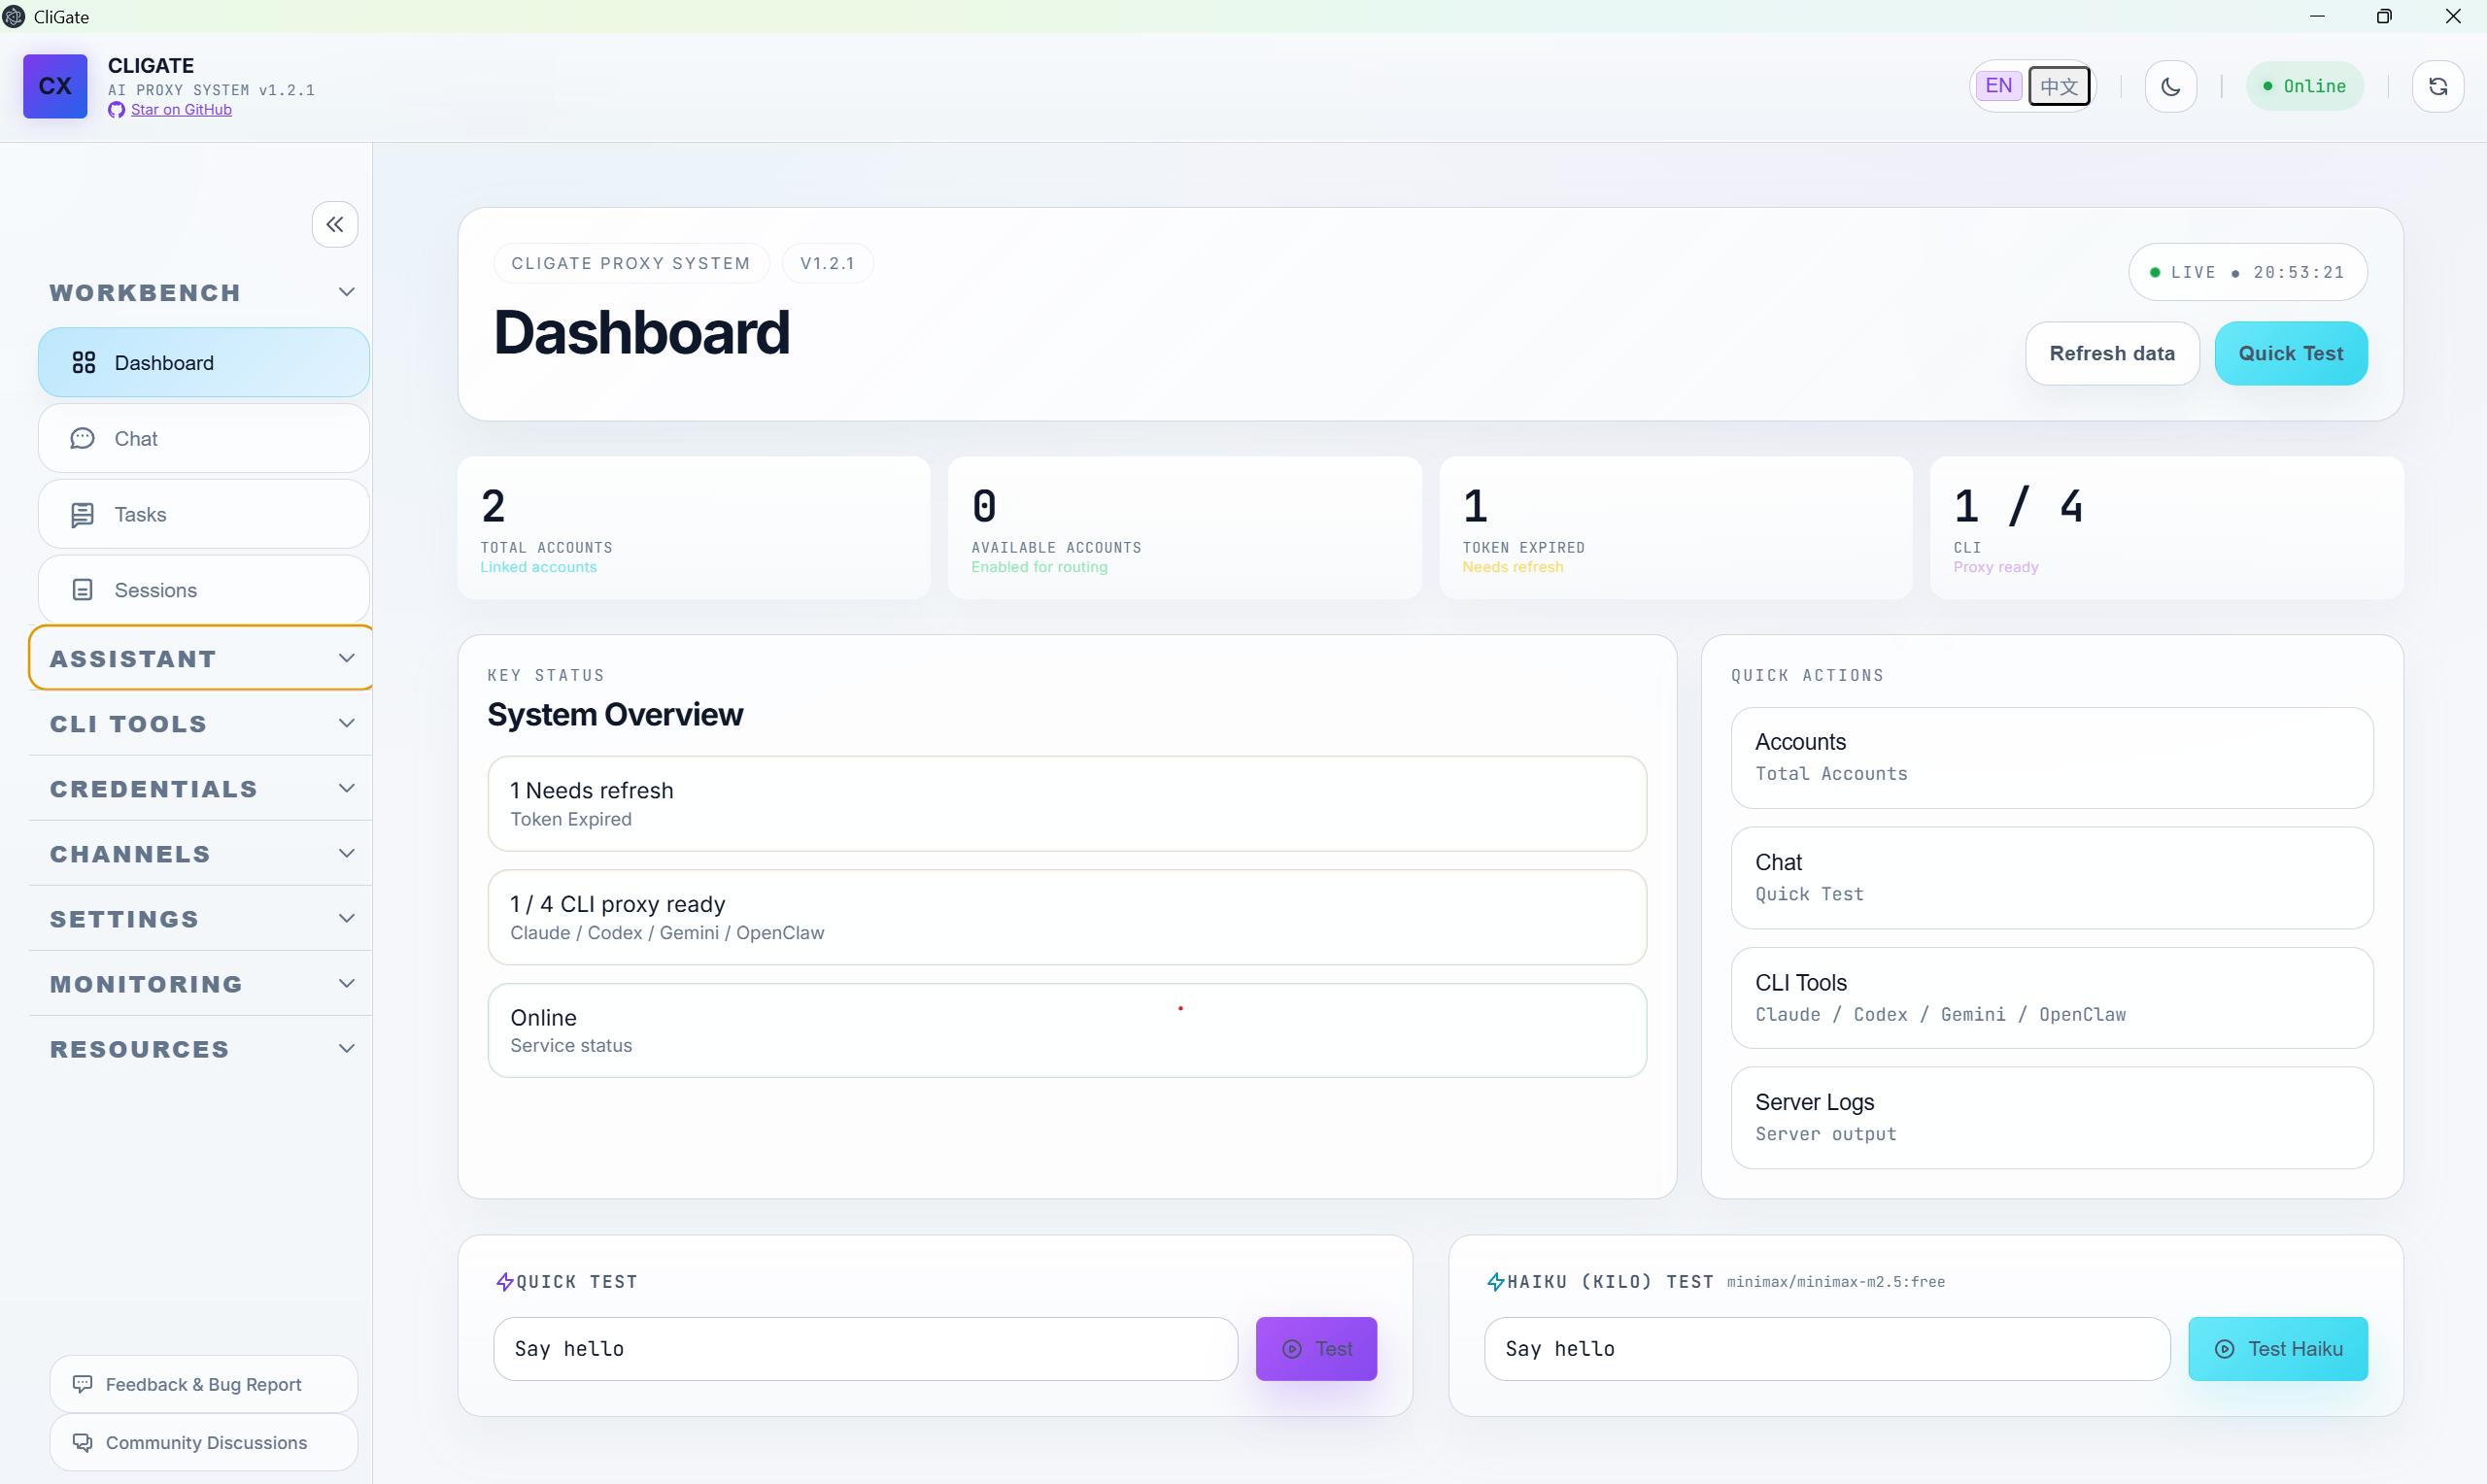Click the CLIGATE PROXY SYSTEM badge

click(x=631, y=263)
